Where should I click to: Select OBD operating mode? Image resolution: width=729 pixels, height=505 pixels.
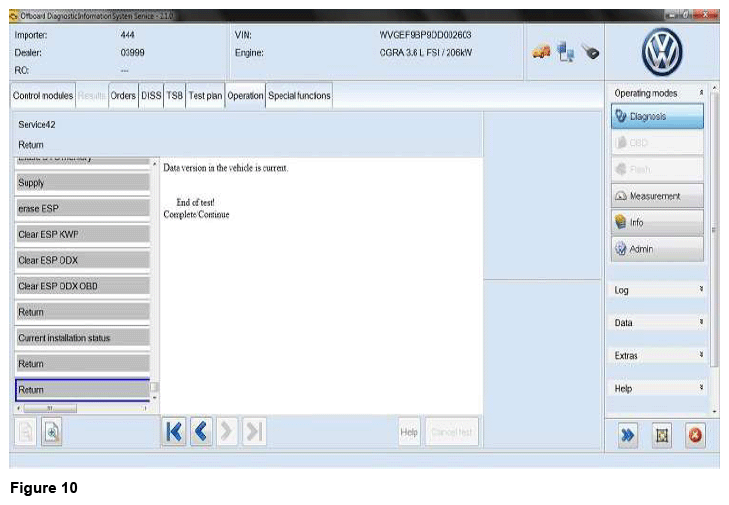(x=657, y=143)
